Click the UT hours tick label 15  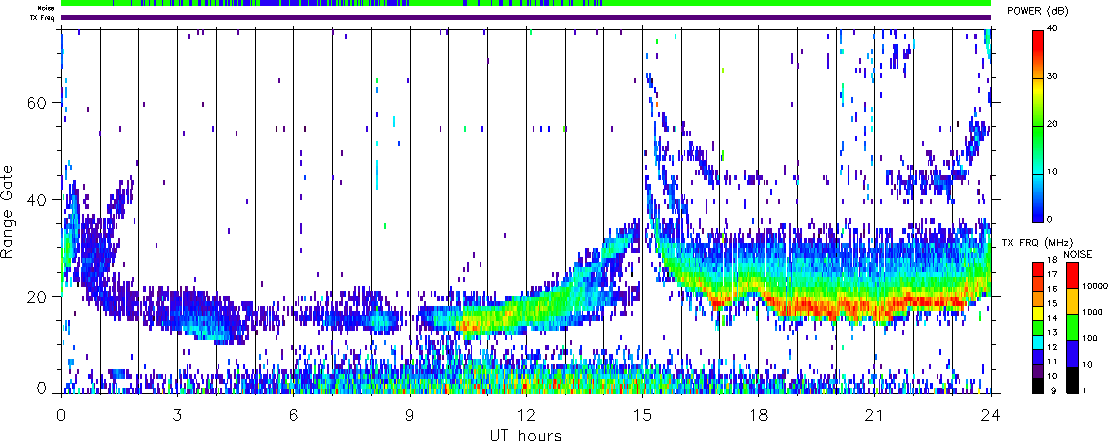point(642,414)
